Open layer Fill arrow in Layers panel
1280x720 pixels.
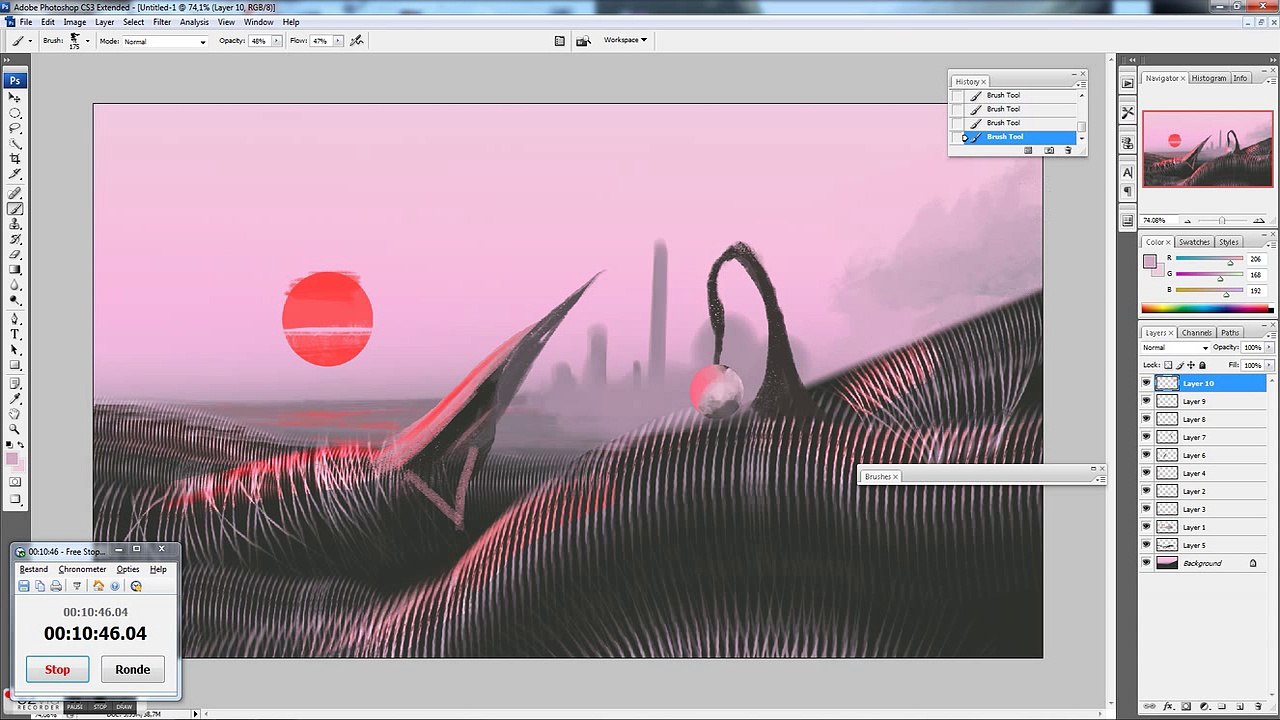tap(1269, 365)
